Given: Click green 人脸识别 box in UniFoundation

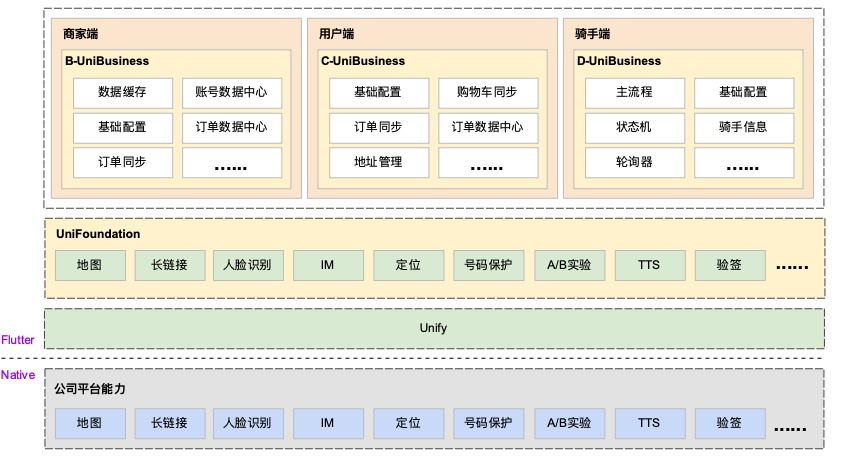Looking at the screenshot, I should coord(248,265).
